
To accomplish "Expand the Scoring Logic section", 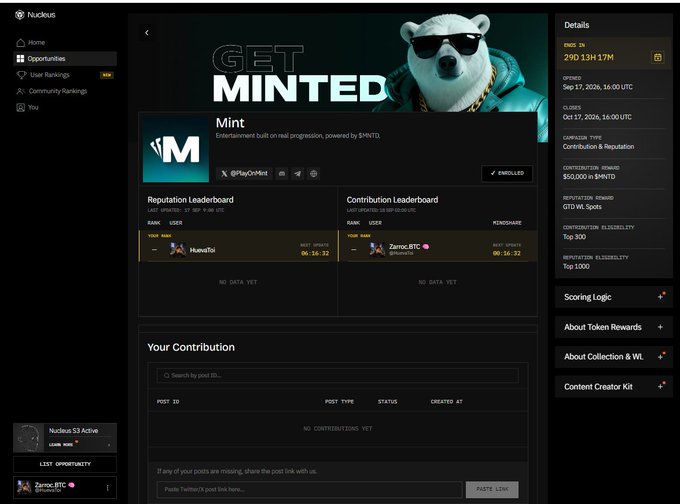I will tap(614, 297).
